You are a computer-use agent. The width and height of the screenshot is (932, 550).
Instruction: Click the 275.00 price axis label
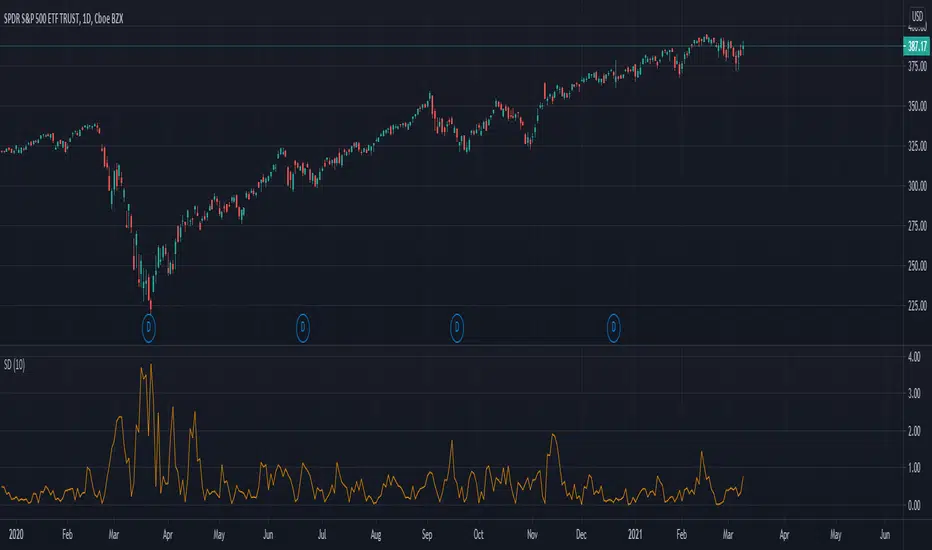click(917, 226)
